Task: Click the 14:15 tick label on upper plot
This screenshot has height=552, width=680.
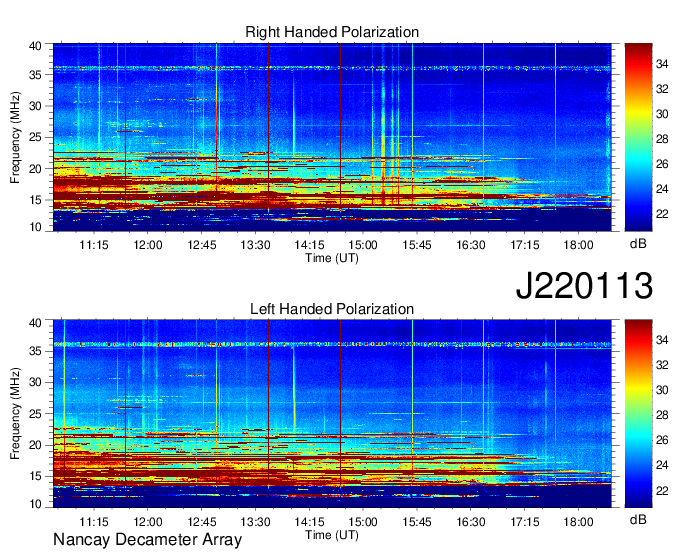Action: [x=309, y=245]
